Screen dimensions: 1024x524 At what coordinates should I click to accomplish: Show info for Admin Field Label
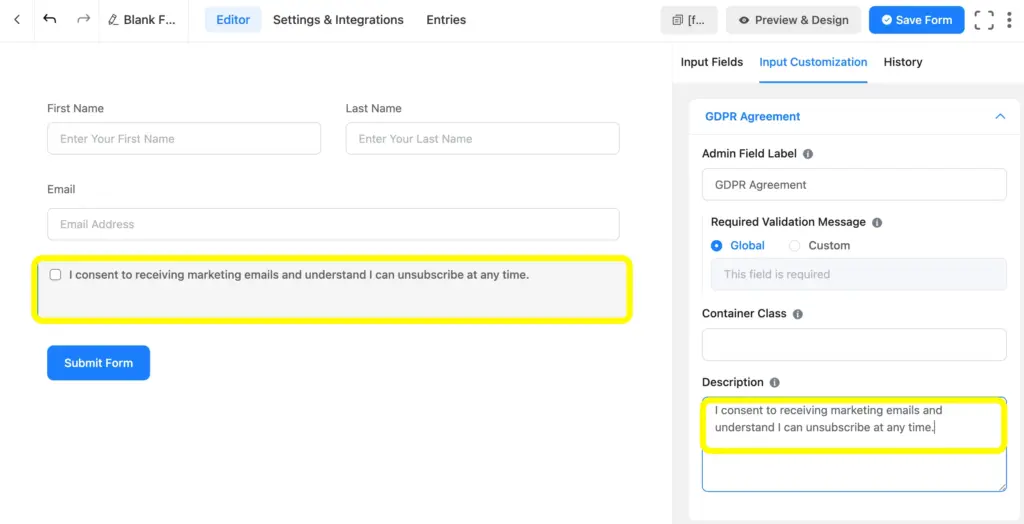click(808, 154)
